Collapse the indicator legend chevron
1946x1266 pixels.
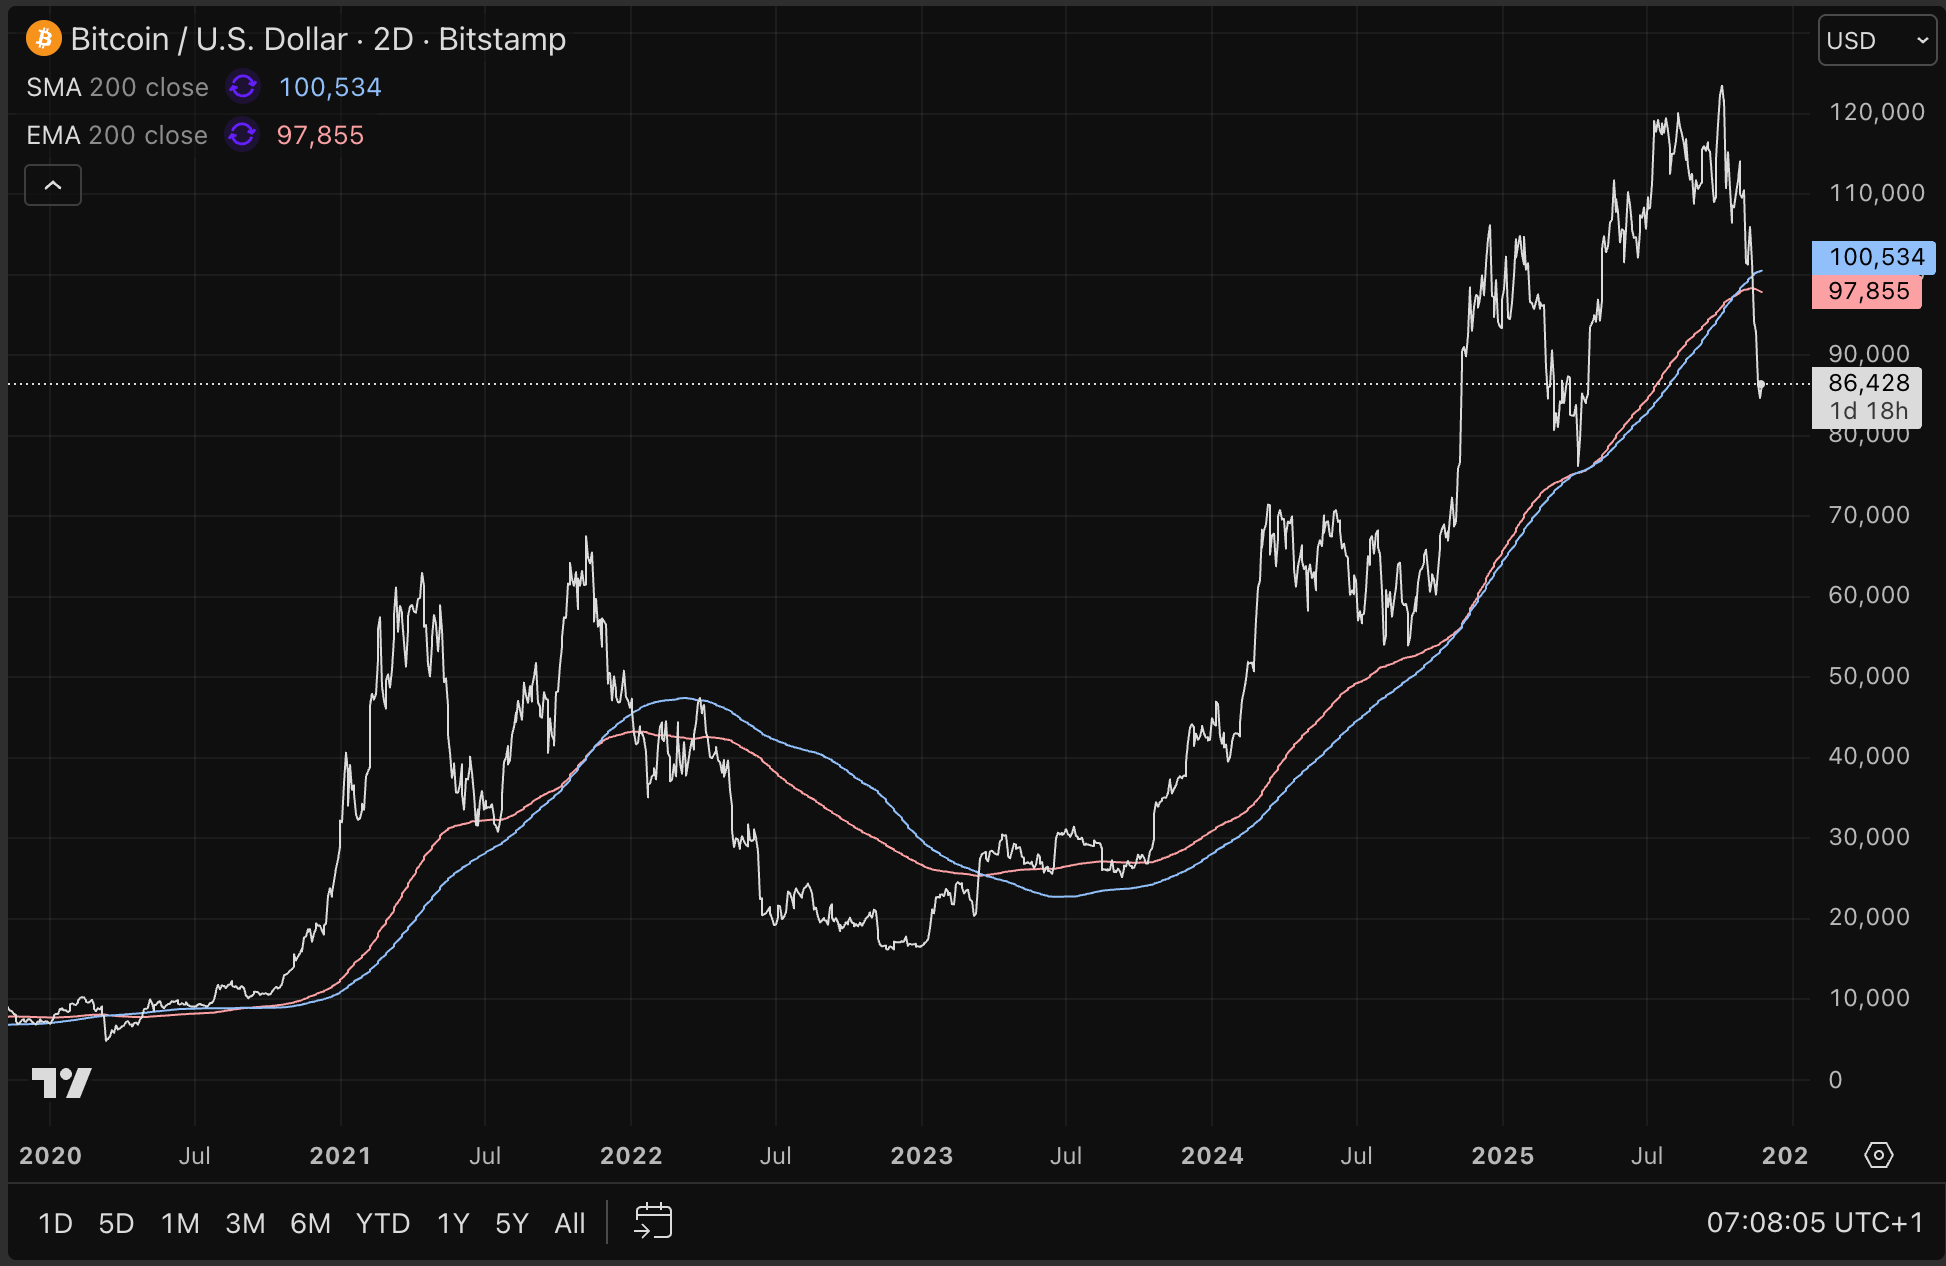[x=53, y=186]
